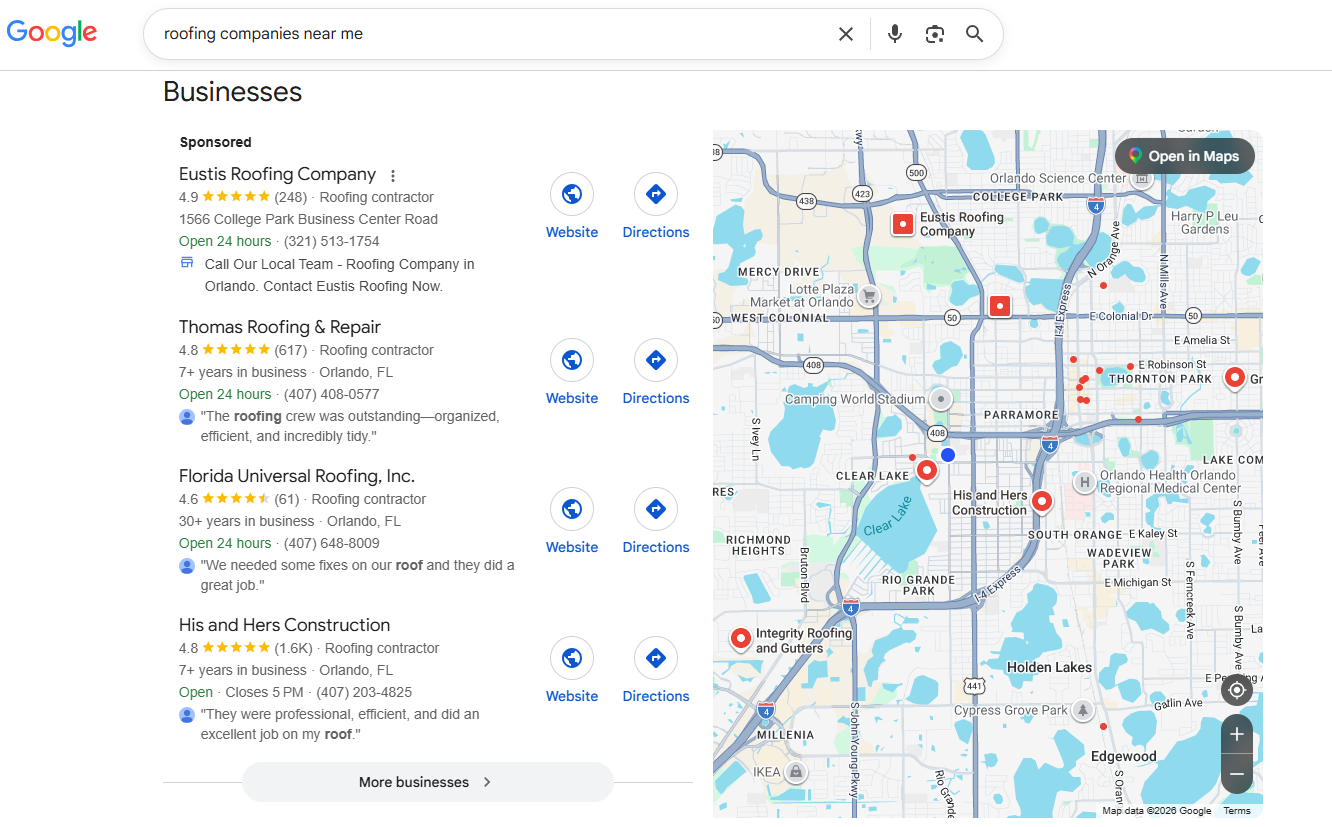The height and width of the screenshot is (827, 1332).
Task: Click the red pin near Thornton Park
Action: [x=1235, y=378]
